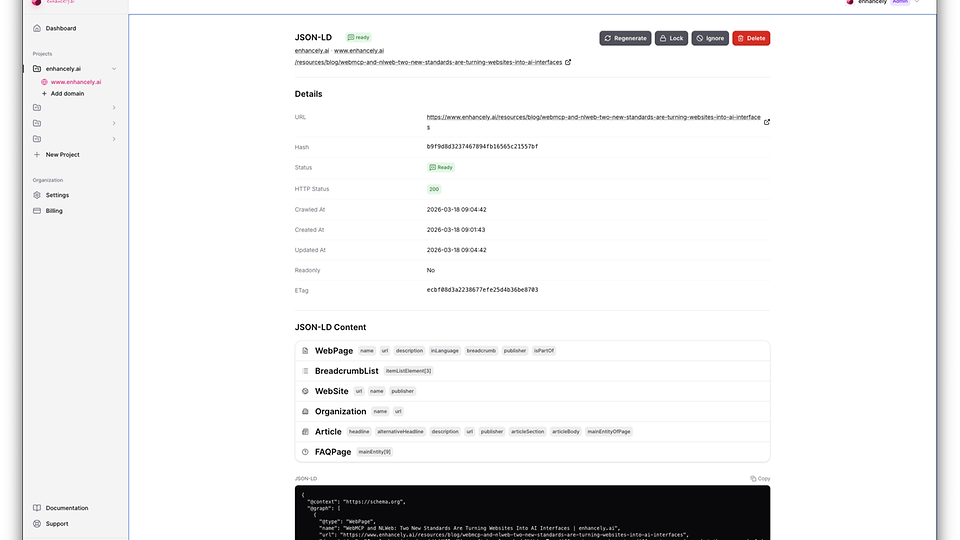Click the external link icon after the page path
This screenshot has height=540, width=960.
pyautogui.click(x=569, y=62)
